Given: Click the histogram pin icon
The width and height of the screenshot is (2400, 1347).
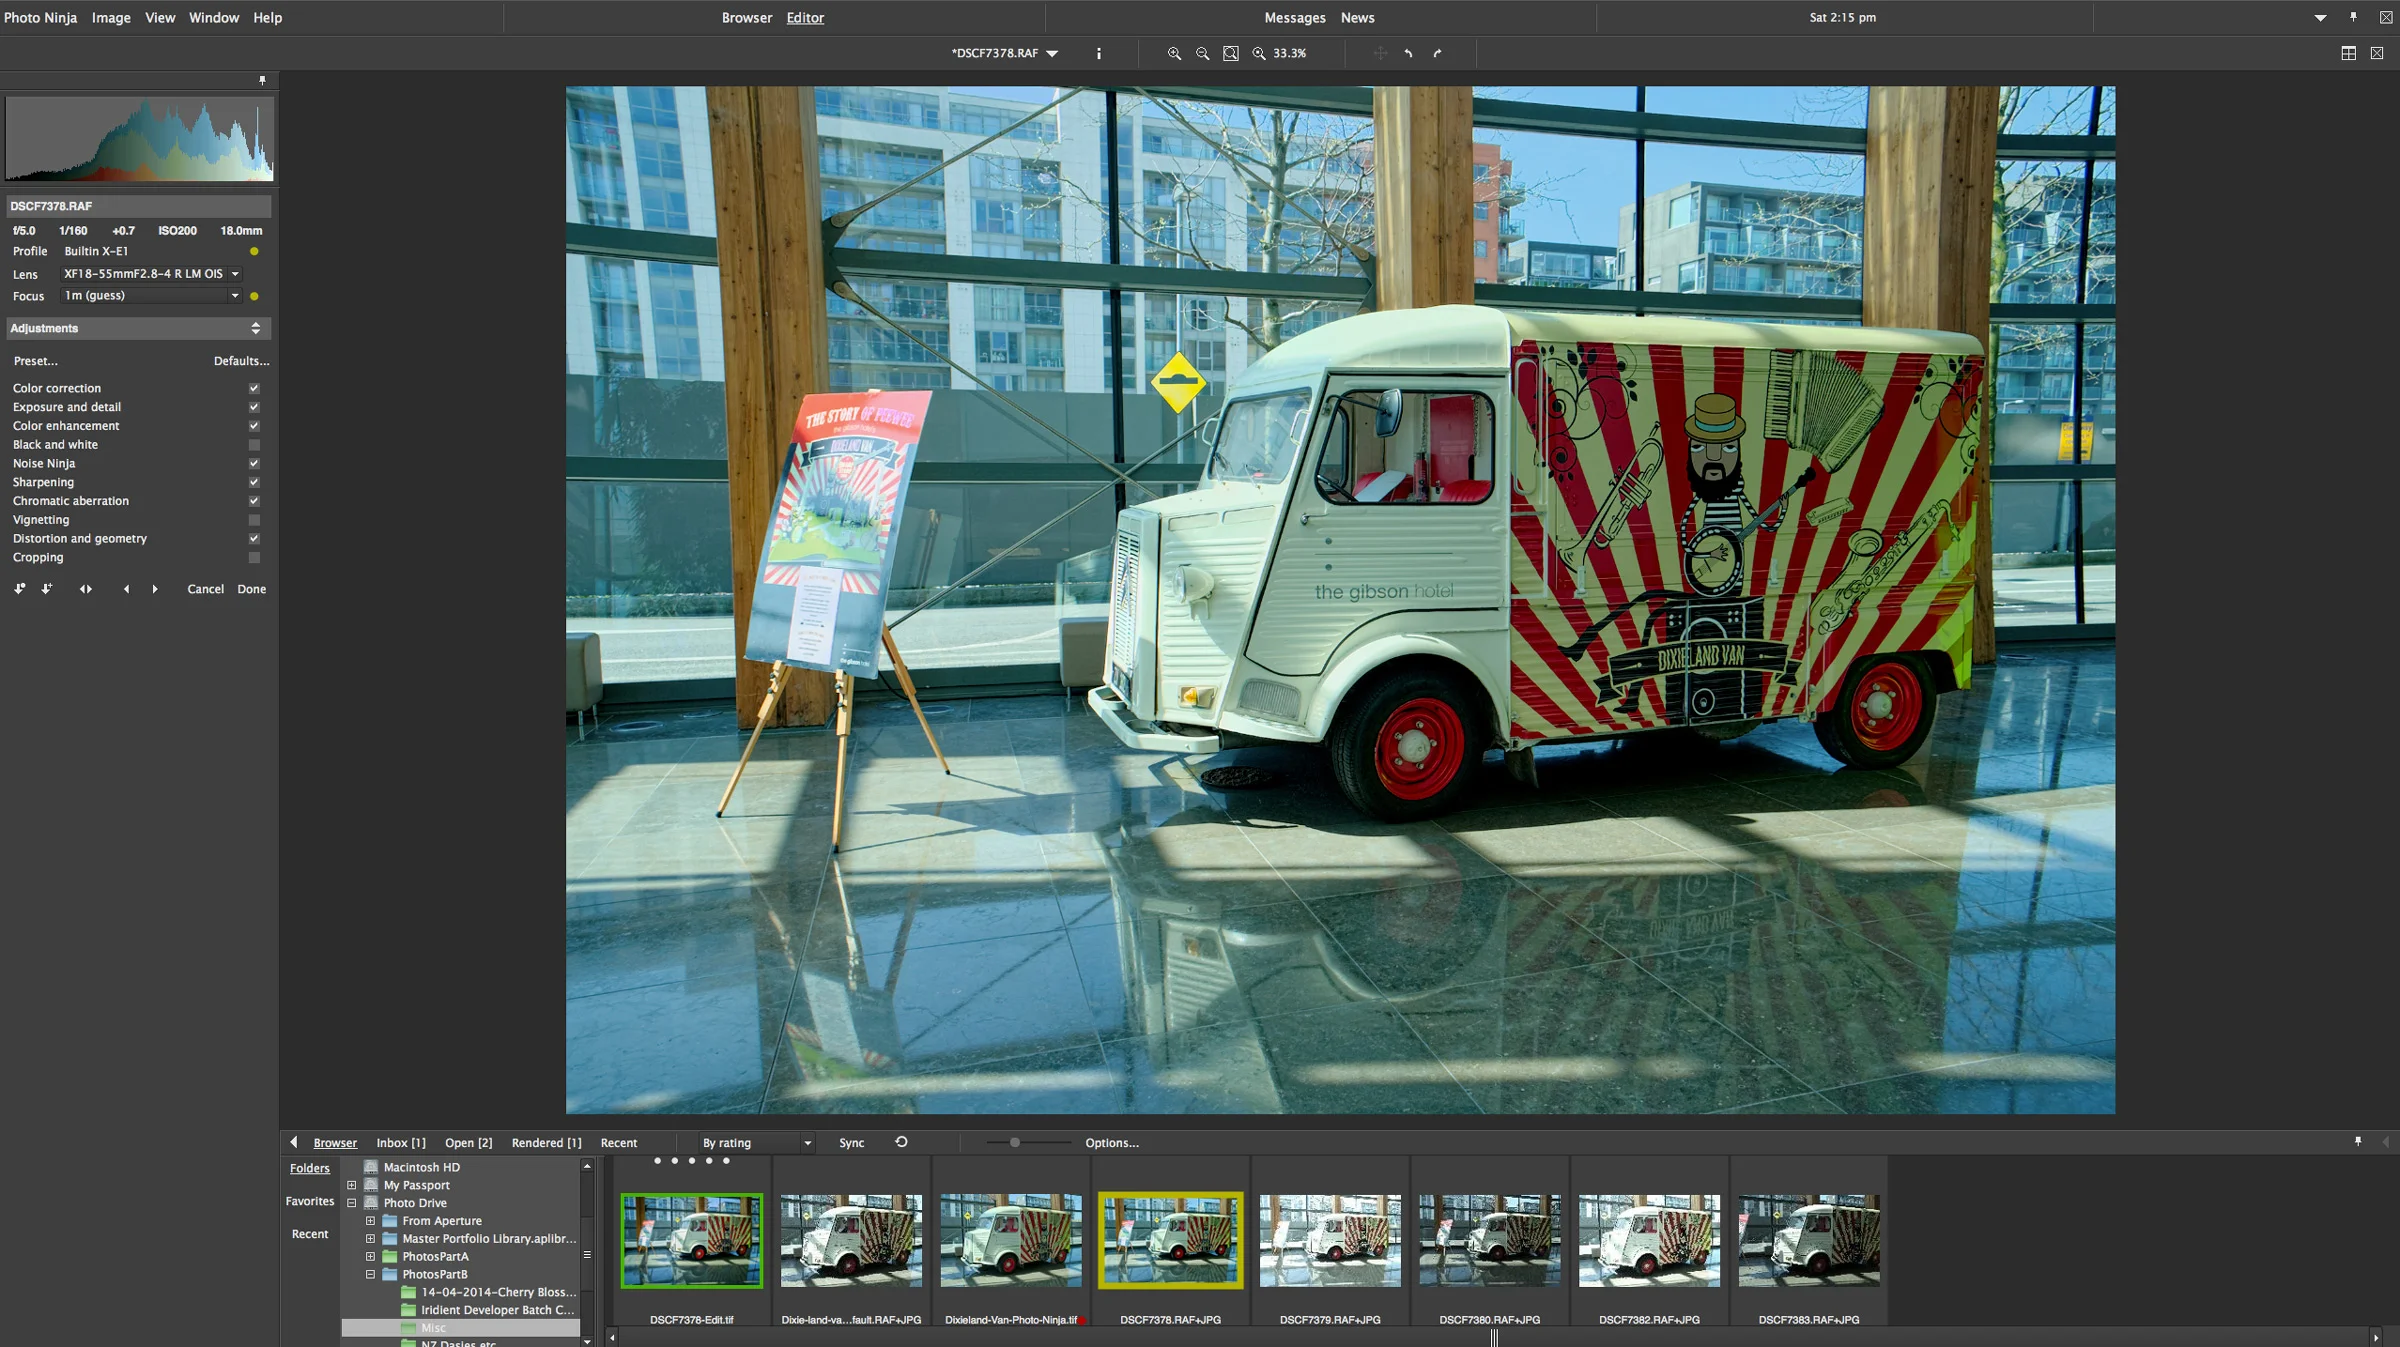Looking at the screenshot, I should pos(263,80).
